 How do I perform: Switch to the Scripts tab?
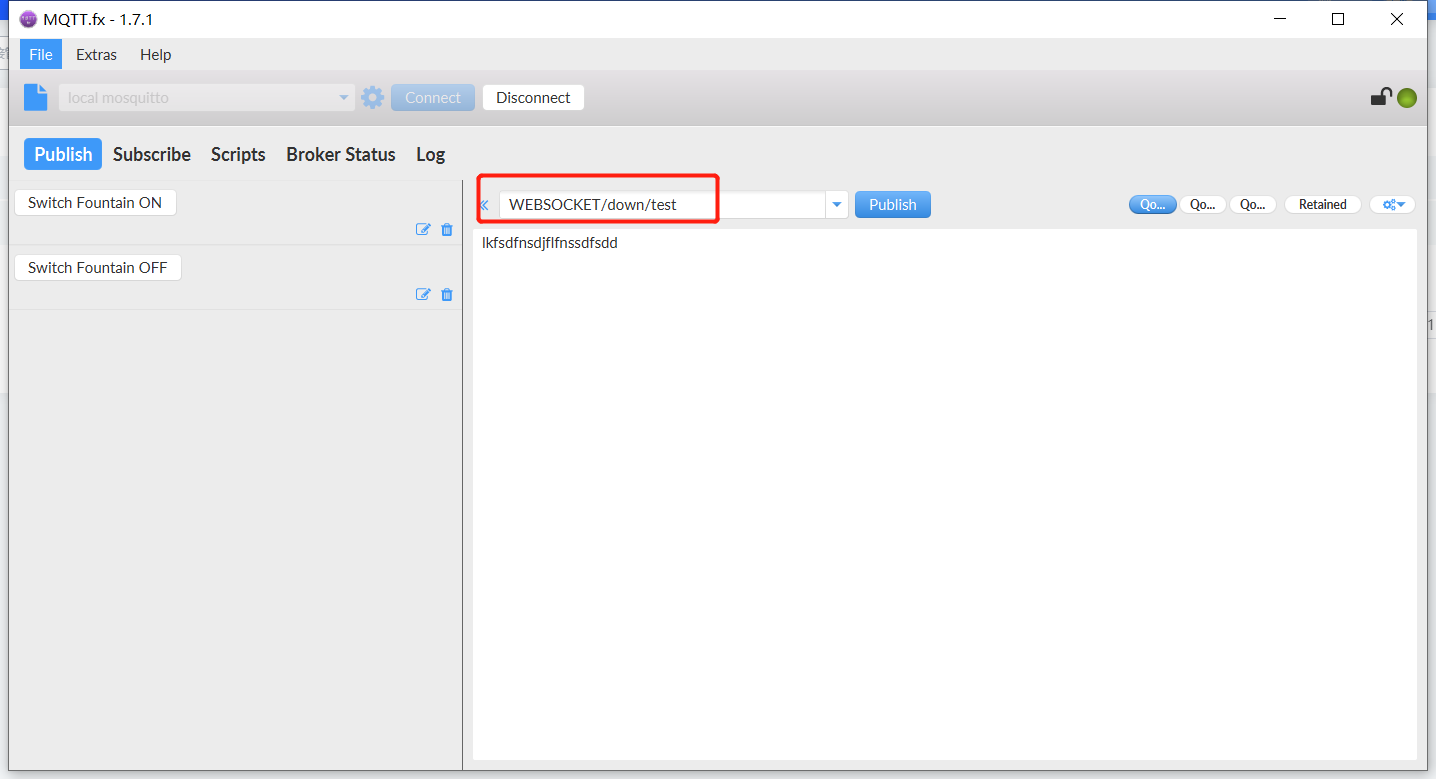tap(238, 154)
